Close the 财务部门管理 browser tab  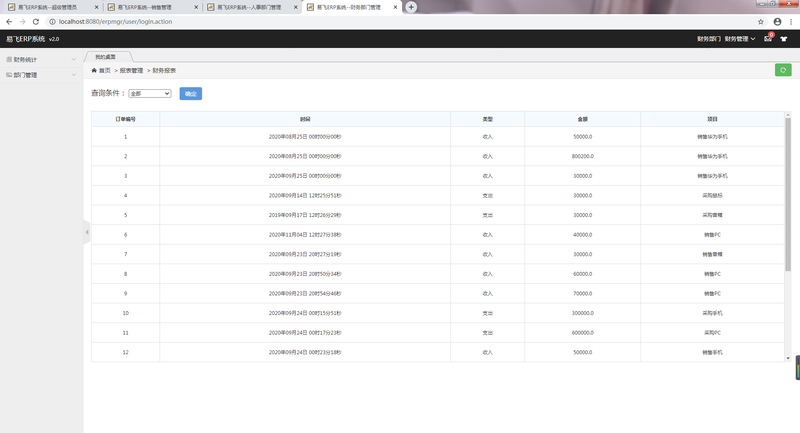(395, 7)
